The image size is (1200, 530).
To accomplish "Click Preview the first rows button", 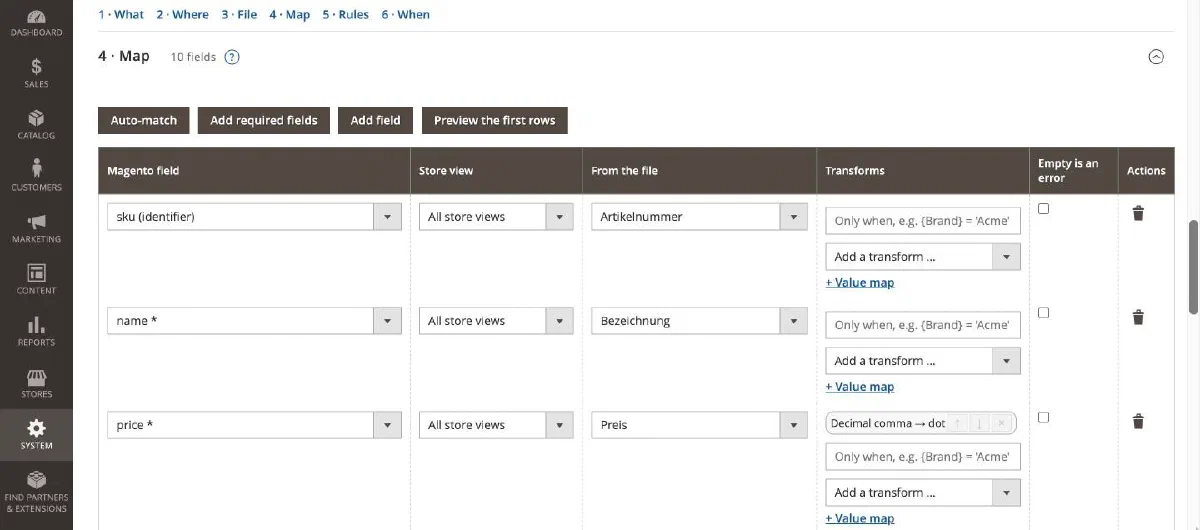I will [x=494, y=120].
